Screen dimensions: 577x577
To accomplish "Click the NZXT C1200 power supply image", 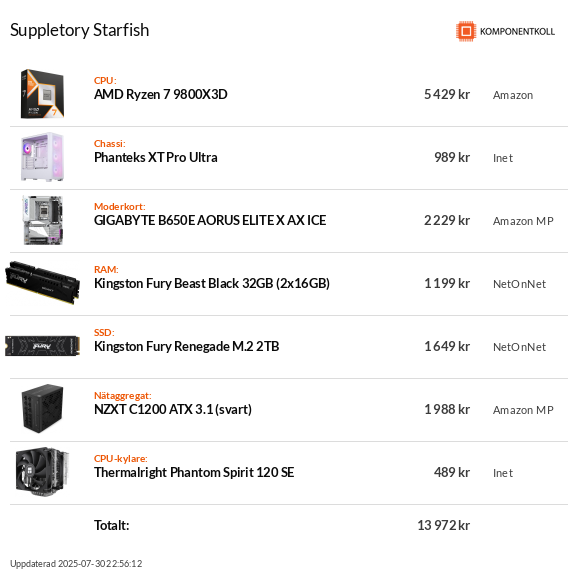I will (42, 409).
